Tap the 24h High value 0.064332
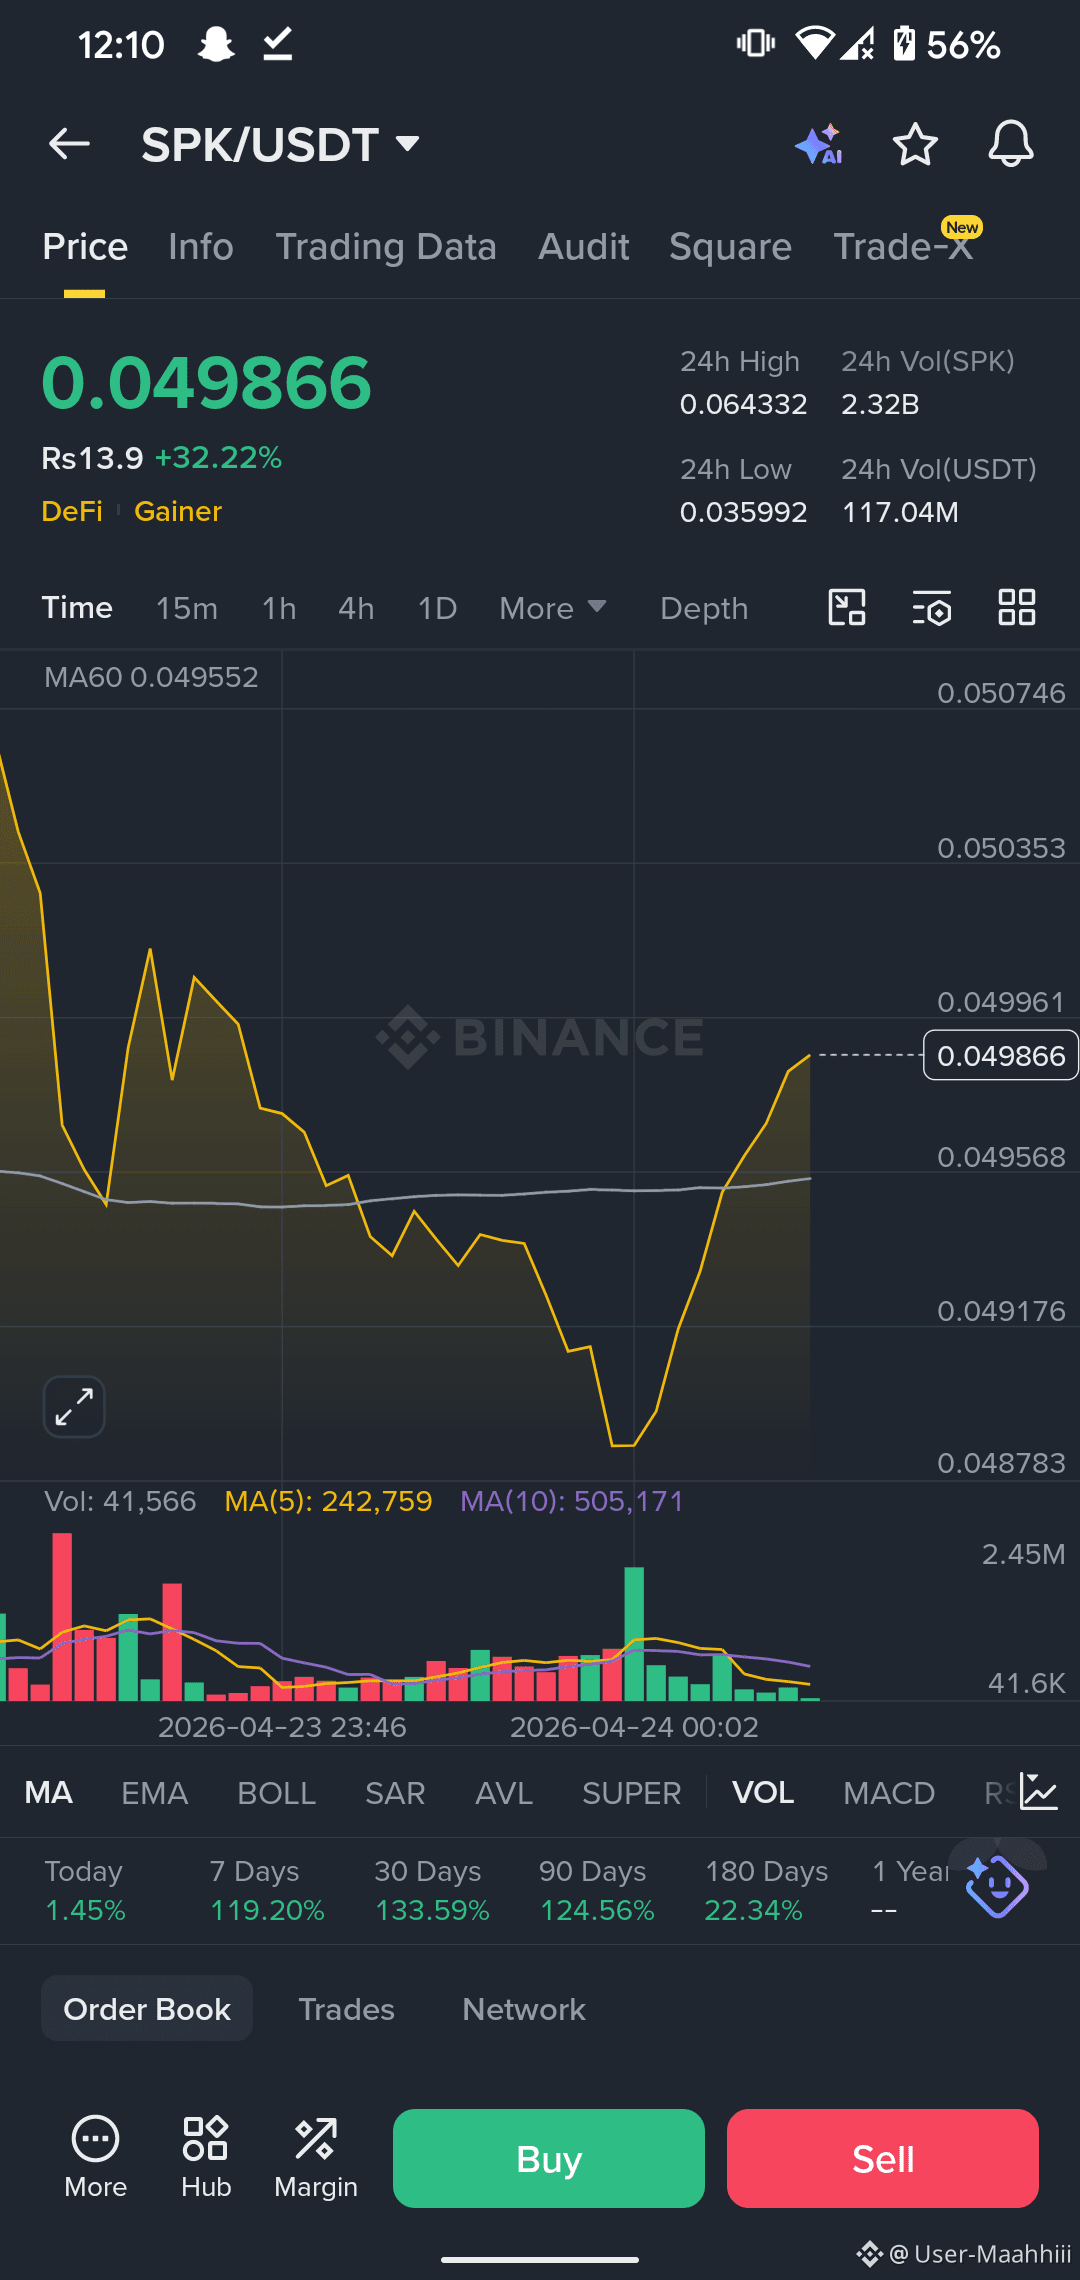 coord(743,404)
